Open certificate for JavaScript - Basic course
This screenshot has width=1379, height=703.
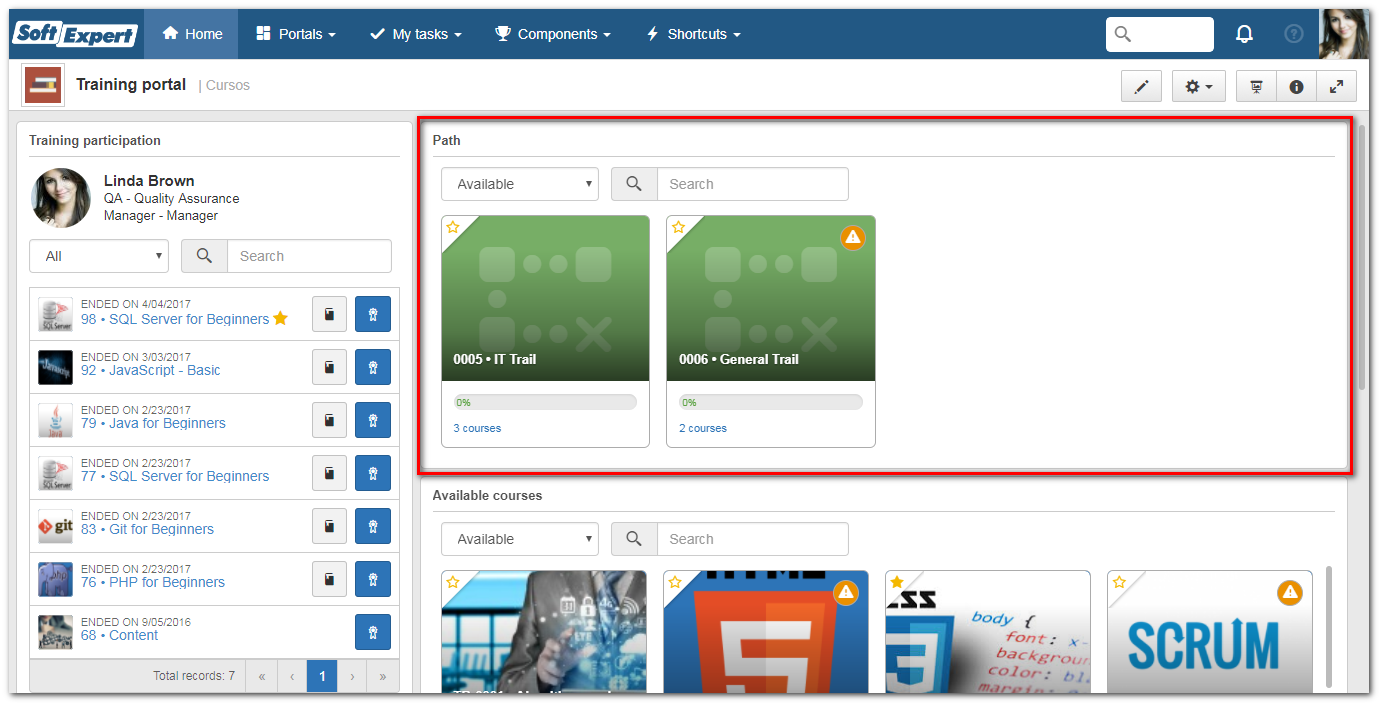pos(372,367)
